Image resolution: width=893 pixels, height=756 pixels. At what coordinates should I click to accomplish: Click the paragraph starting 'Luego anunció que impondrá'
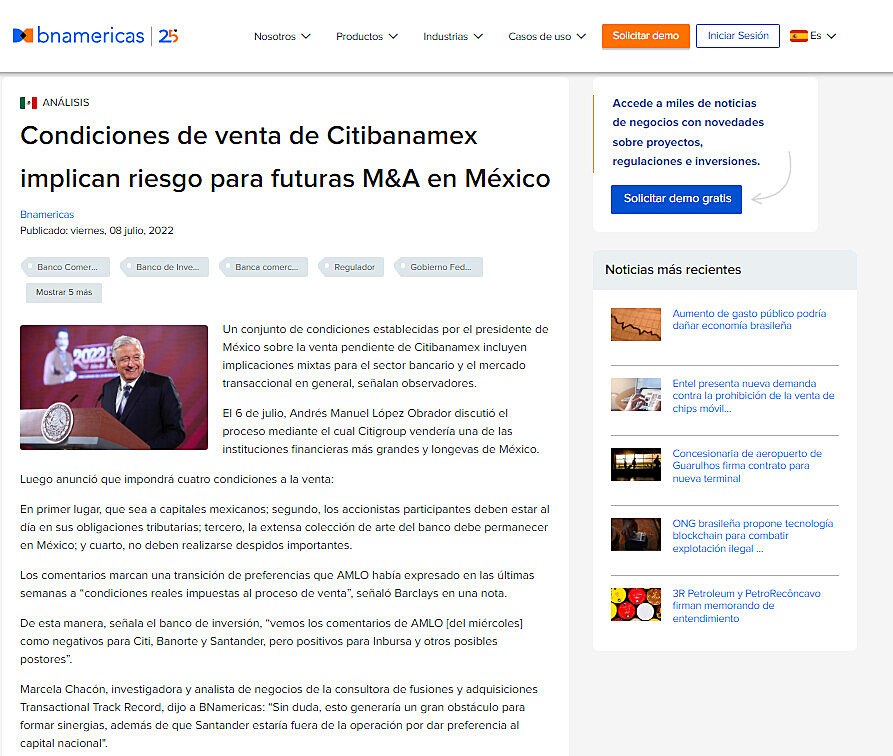177,479
